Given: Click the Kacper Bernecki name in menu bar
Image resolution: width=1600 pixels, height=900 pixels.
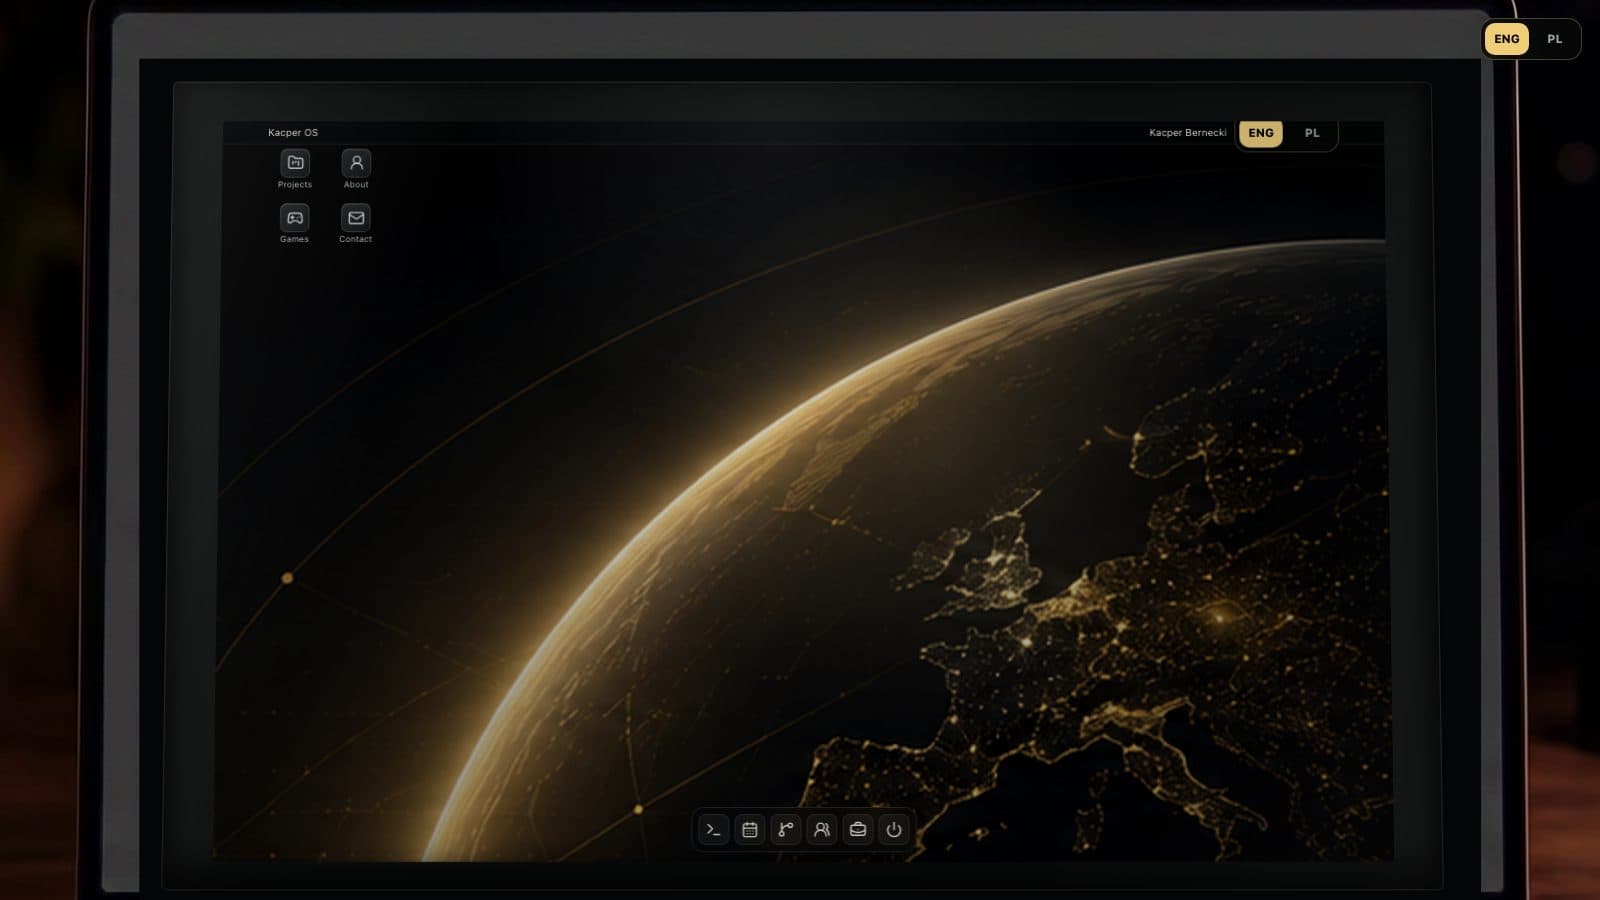Looking at the screenshot, I should [1188, 133].
